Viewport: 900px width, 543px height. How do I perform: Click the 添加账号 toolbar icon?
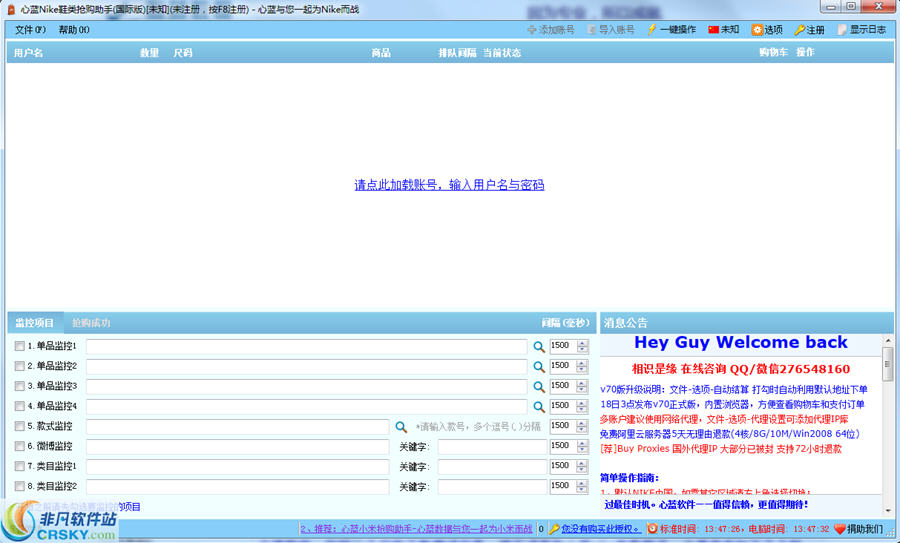[x=532, y=29]
